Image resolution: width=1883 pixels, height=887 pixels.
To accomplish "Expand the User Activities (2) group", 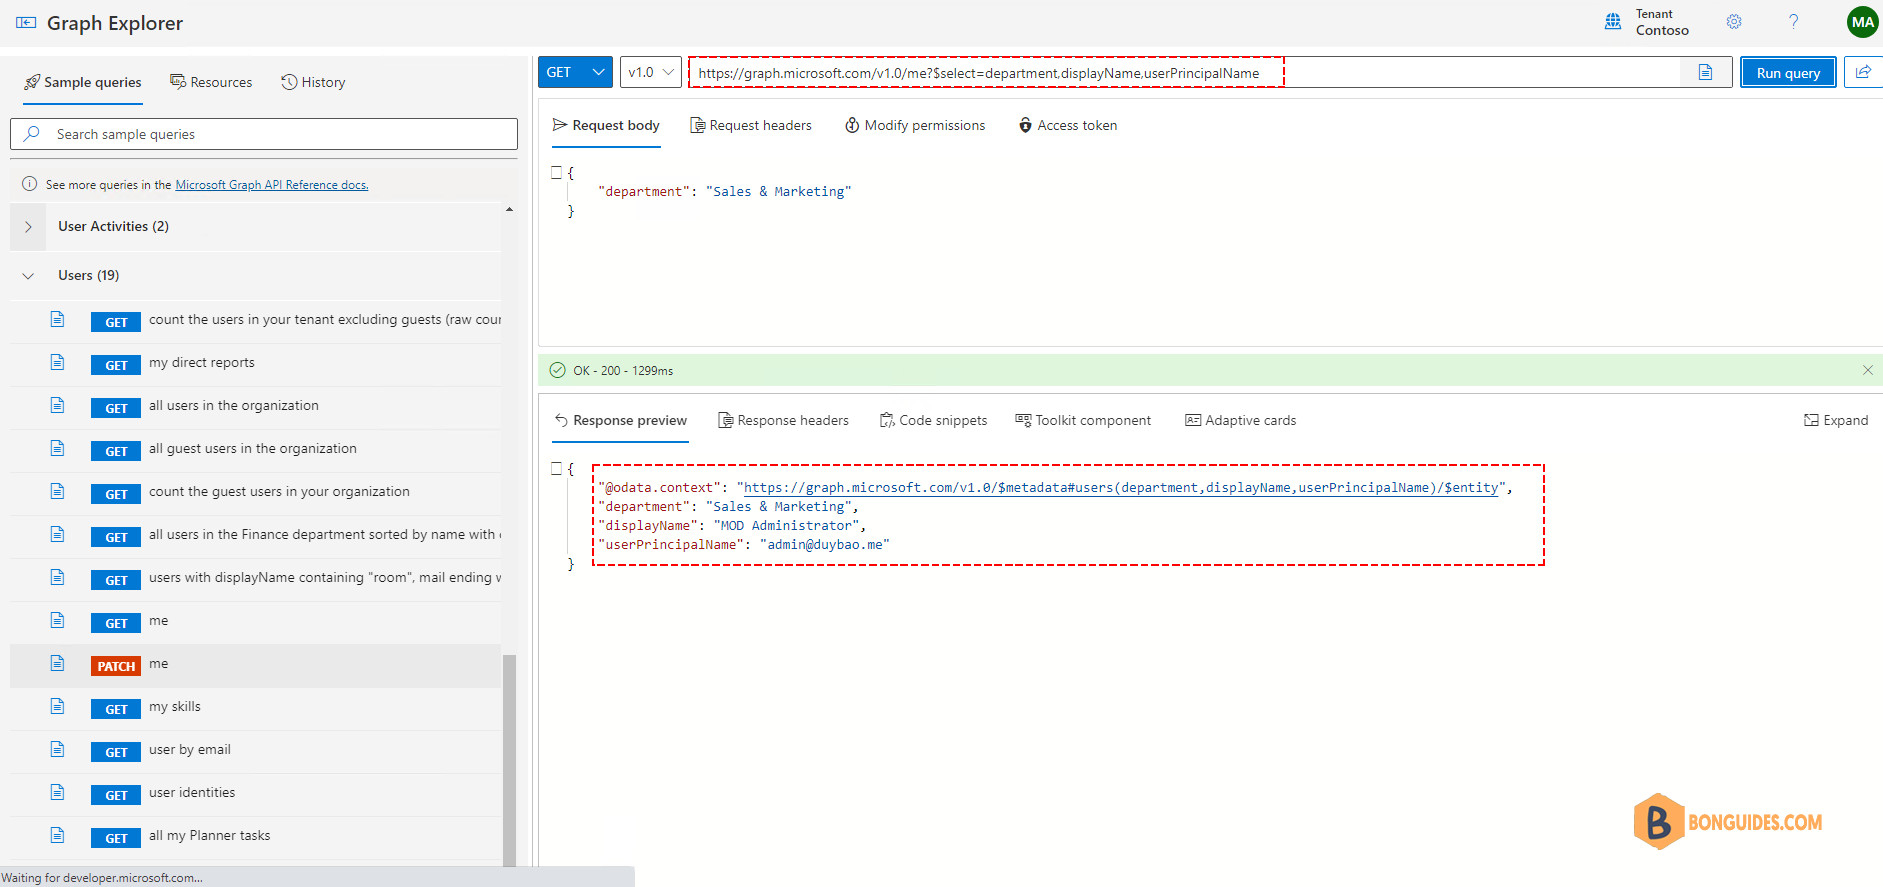I will [28, 227].
